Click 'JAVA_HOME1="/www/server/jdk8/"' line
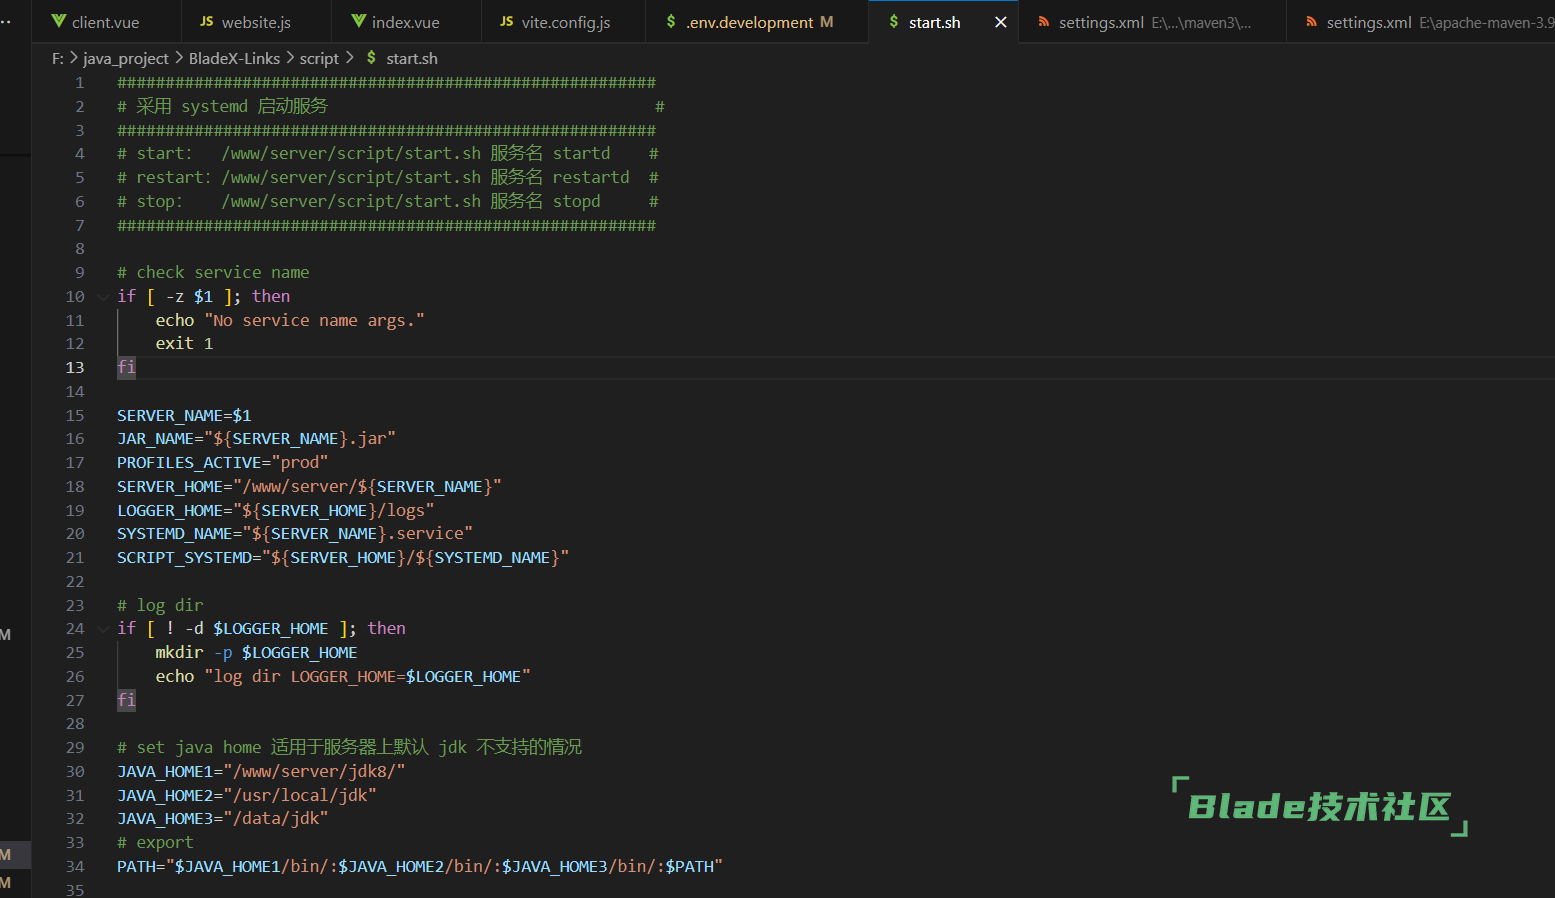The height and width of the screenshot is (898, 1555). 261,772
